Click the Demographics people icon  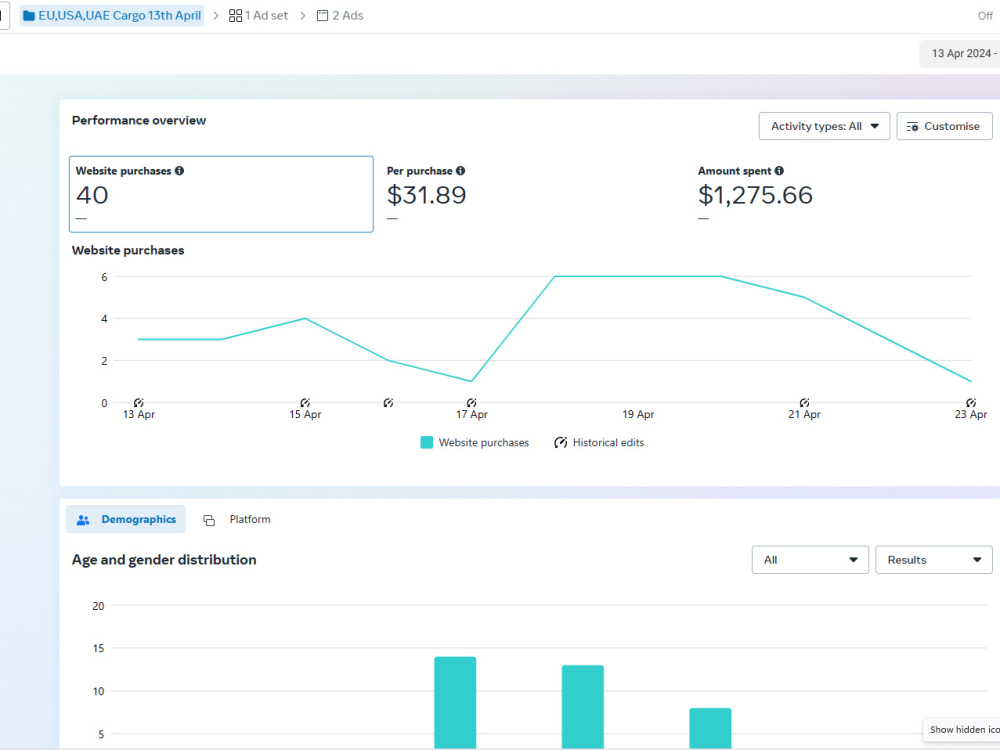tap(83, 520)
